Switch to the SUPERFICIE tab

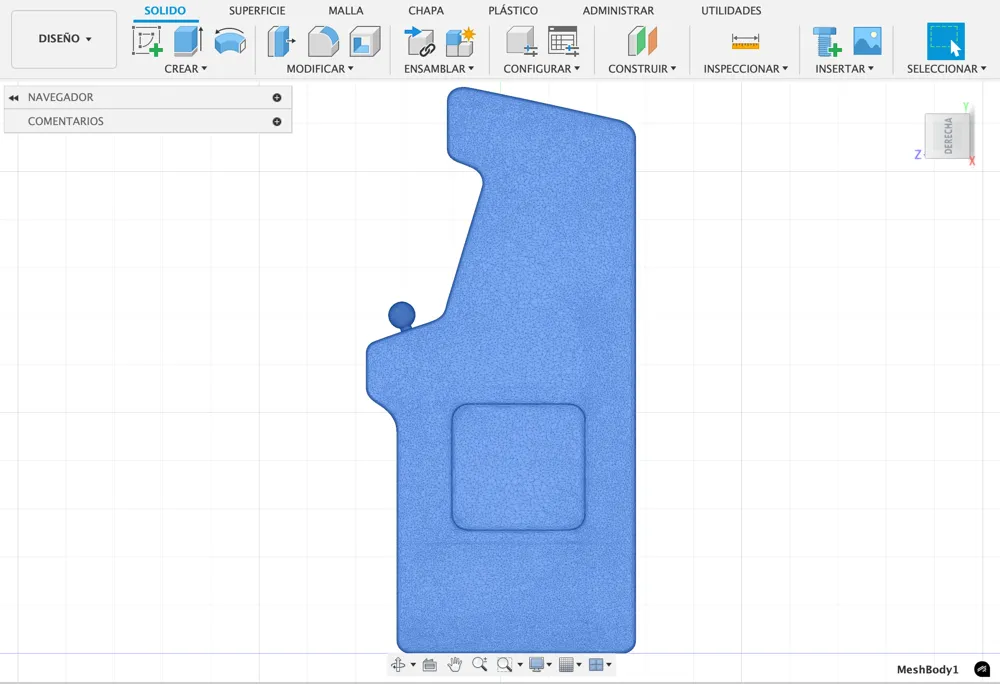pyautogui.click(x=257, y=11)
